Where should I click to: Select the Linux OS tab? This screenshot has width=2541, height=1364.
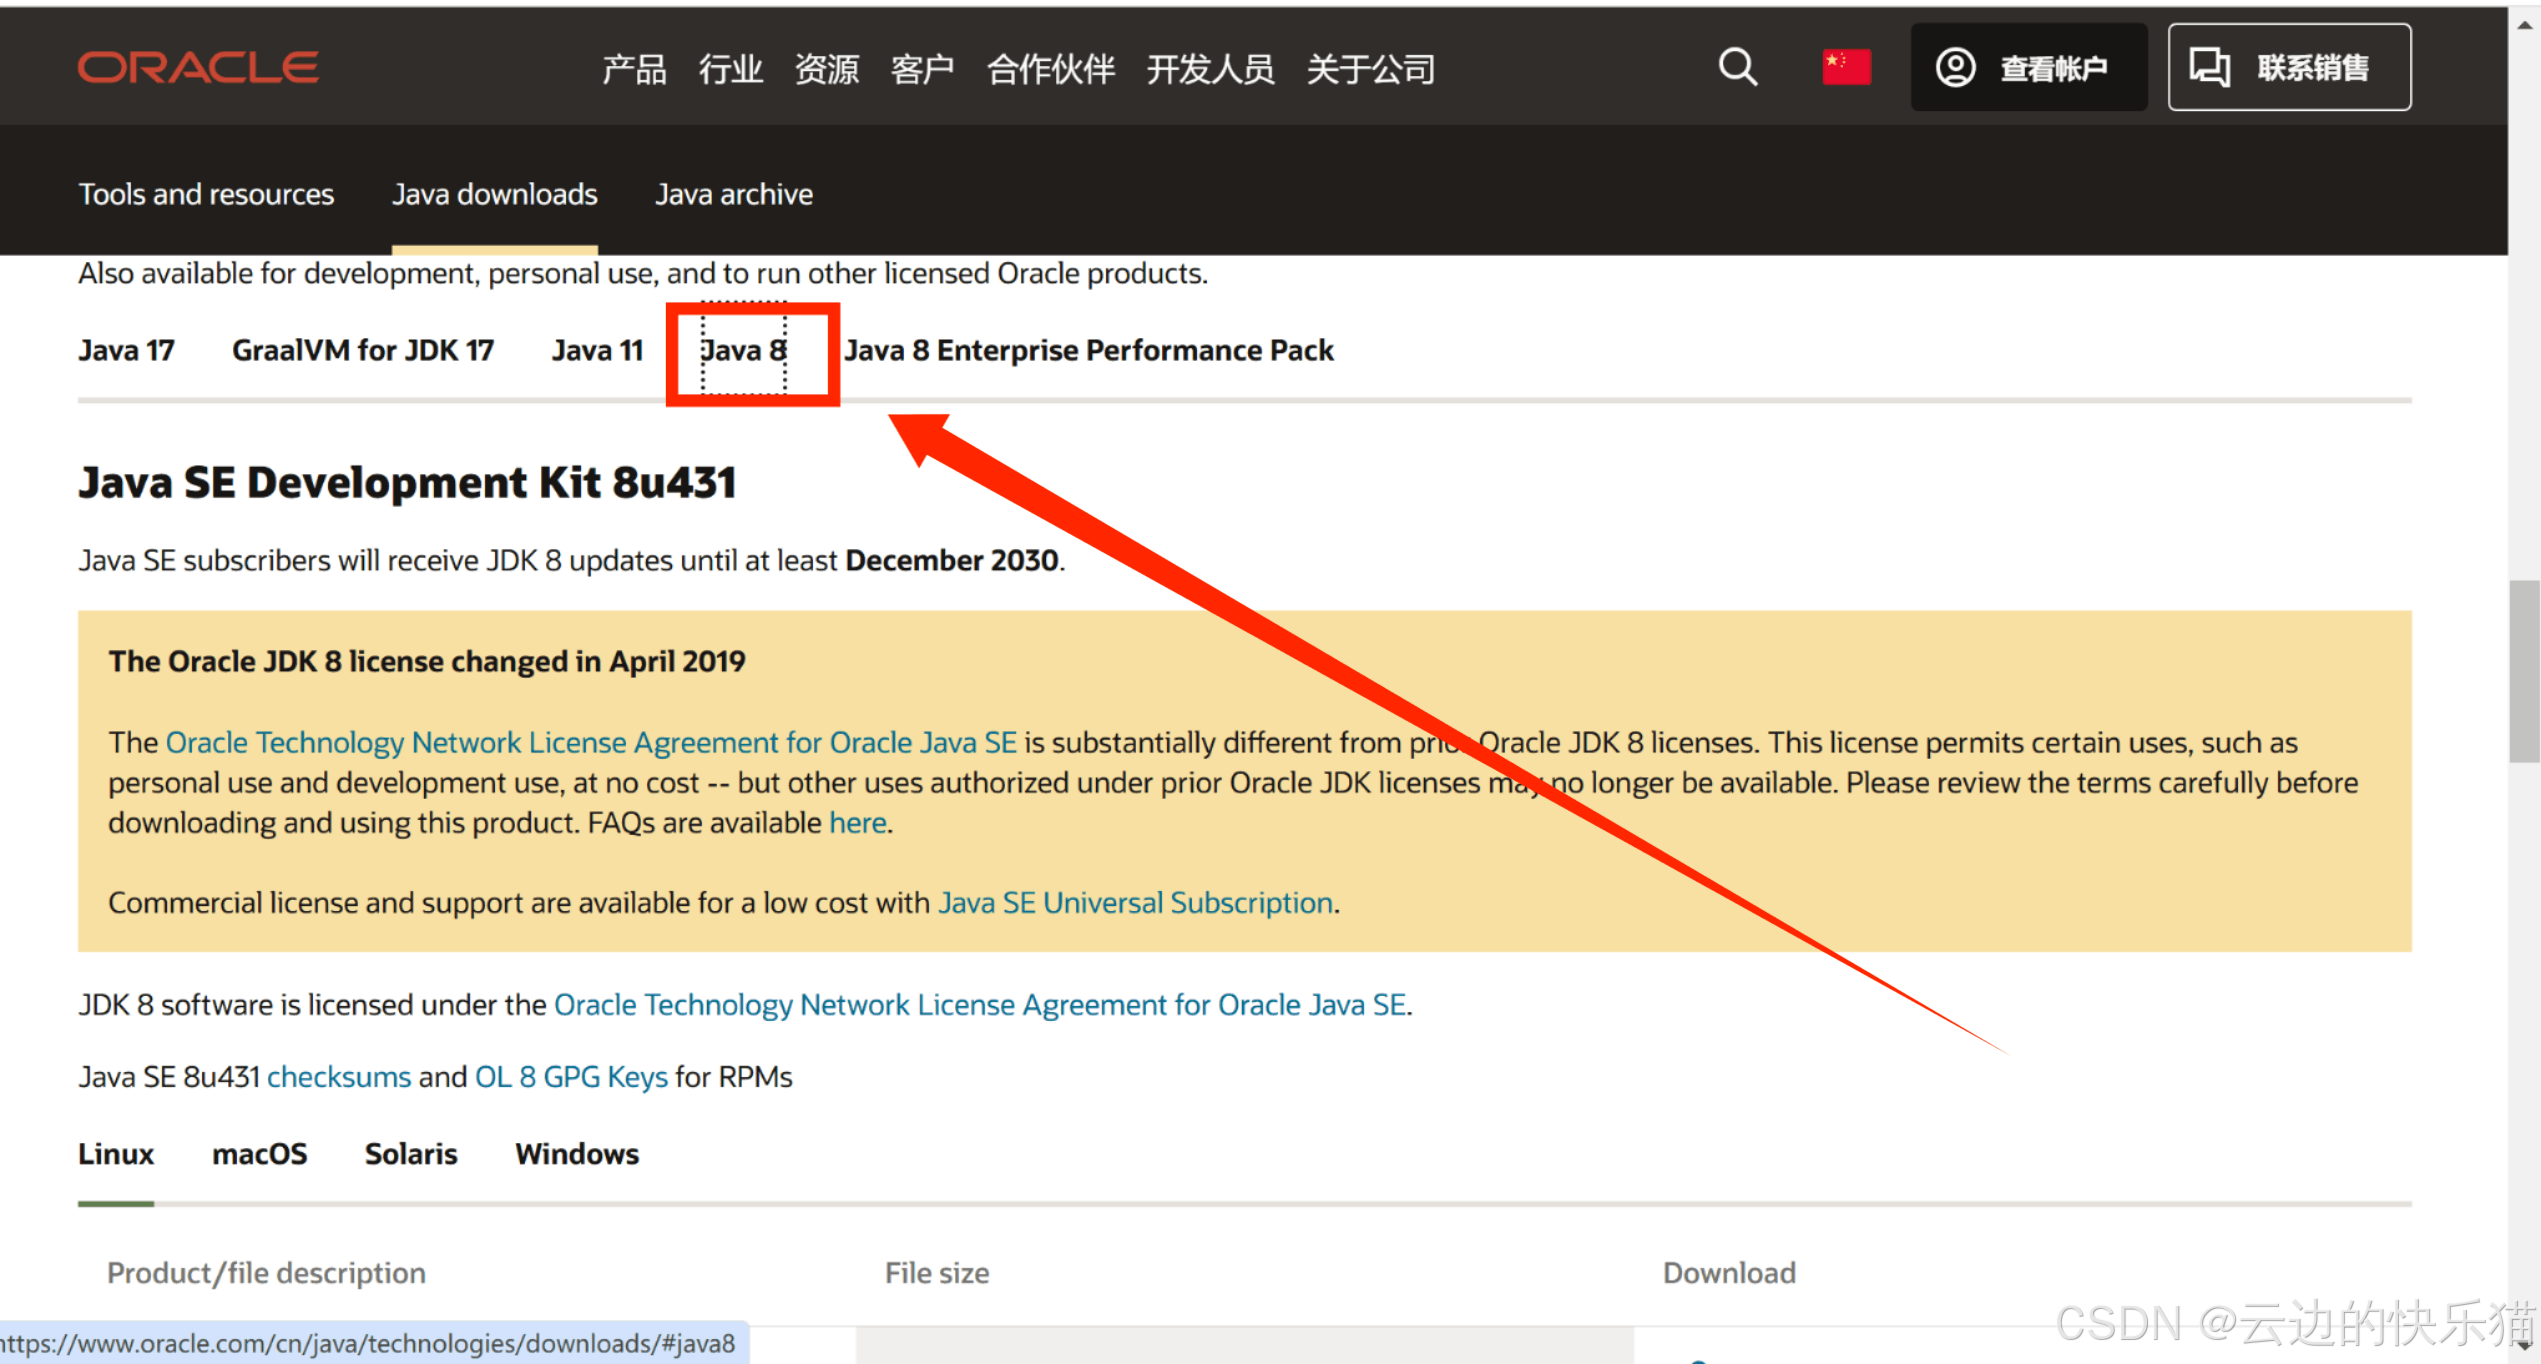pos(116,1154)
